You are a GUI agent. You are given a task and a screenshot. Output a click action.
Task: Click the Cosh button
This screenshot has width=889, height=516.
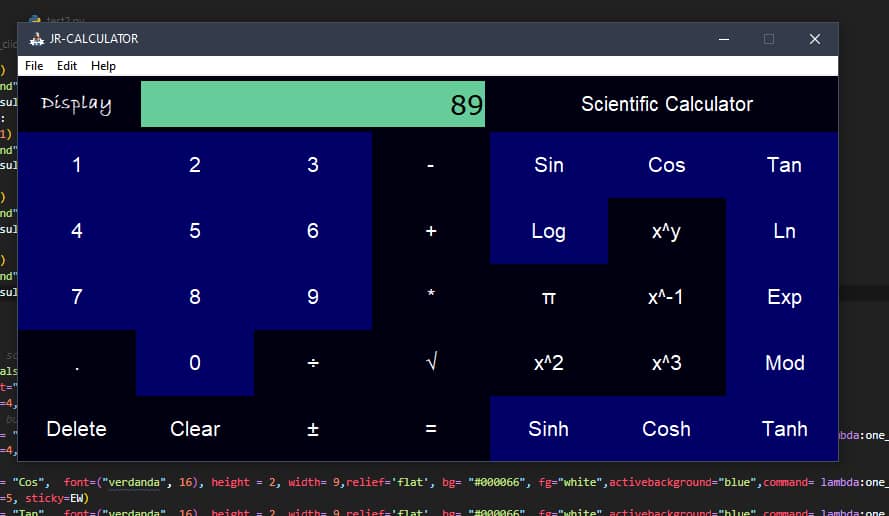point(667,429)
